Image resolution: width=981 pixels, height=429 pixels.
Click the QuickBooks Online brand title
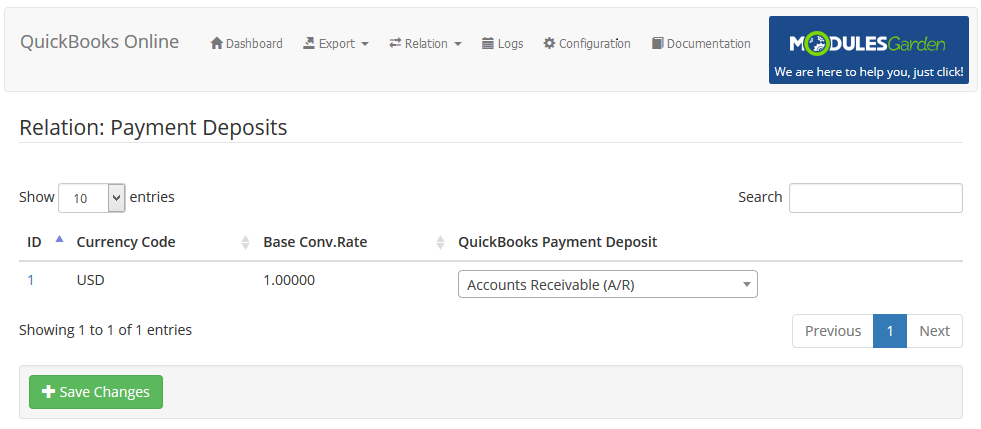point(99,42)
